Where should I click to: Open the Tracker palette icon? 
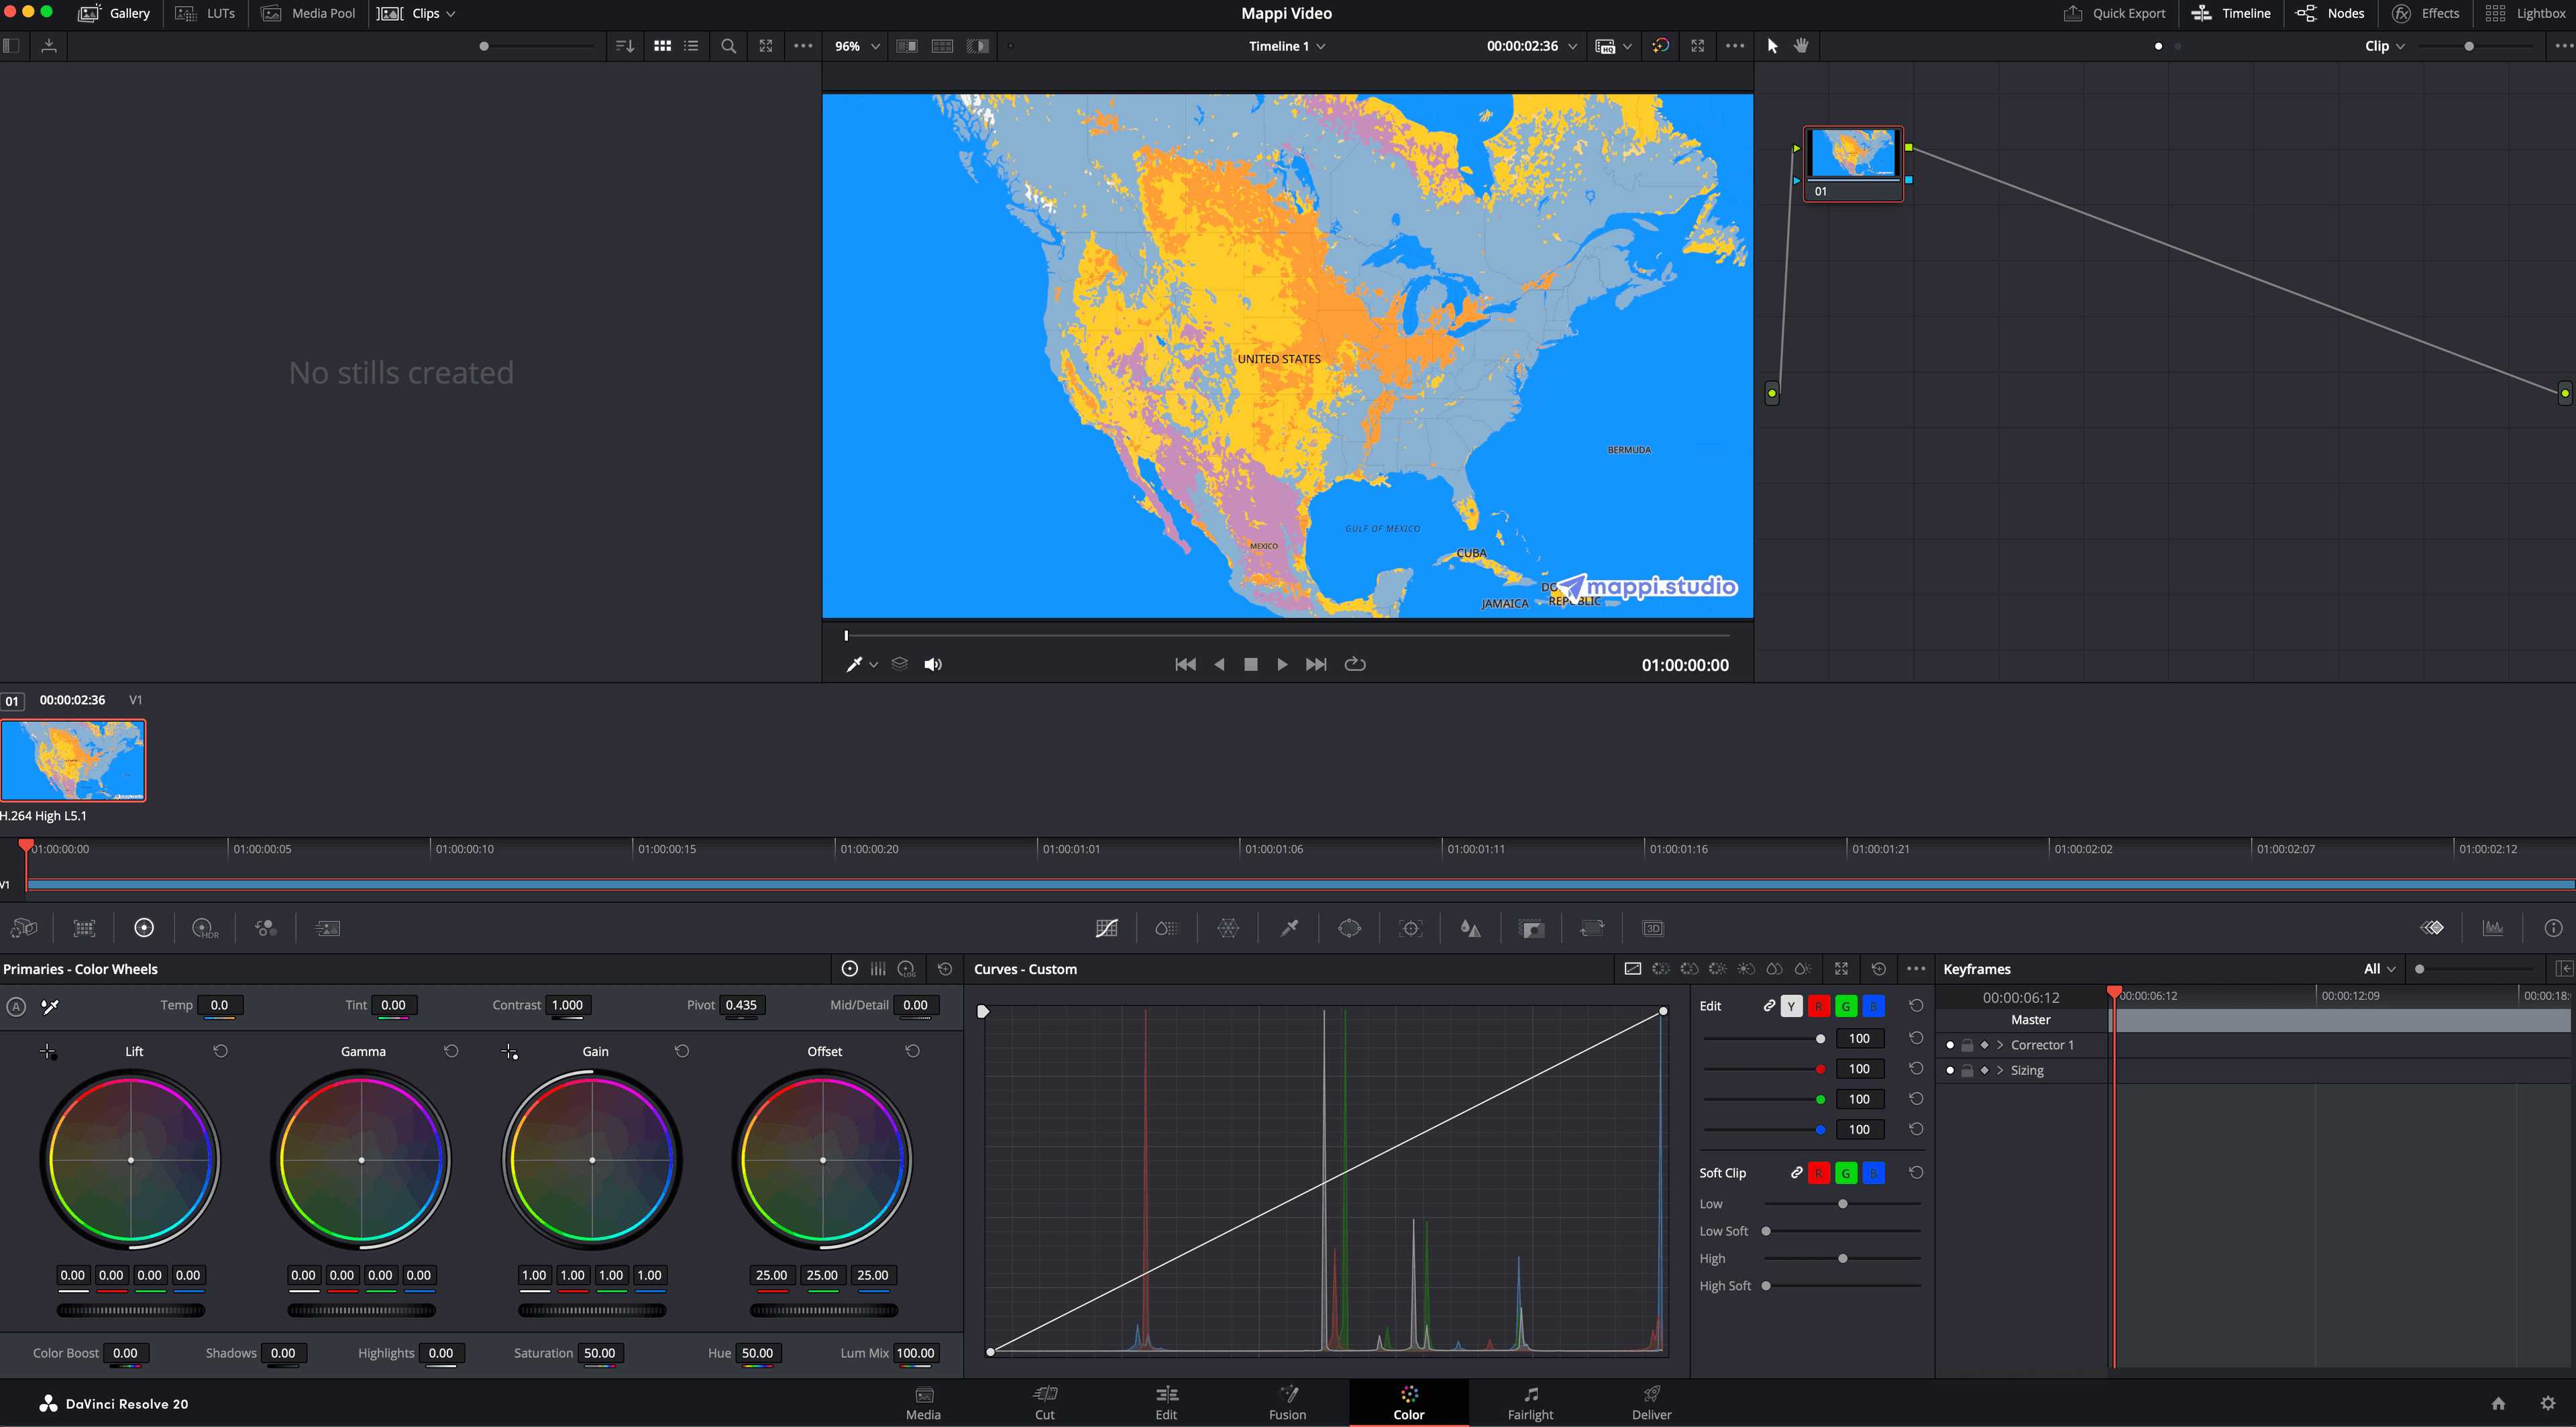pyautogui.click(x=1410, y=928)
